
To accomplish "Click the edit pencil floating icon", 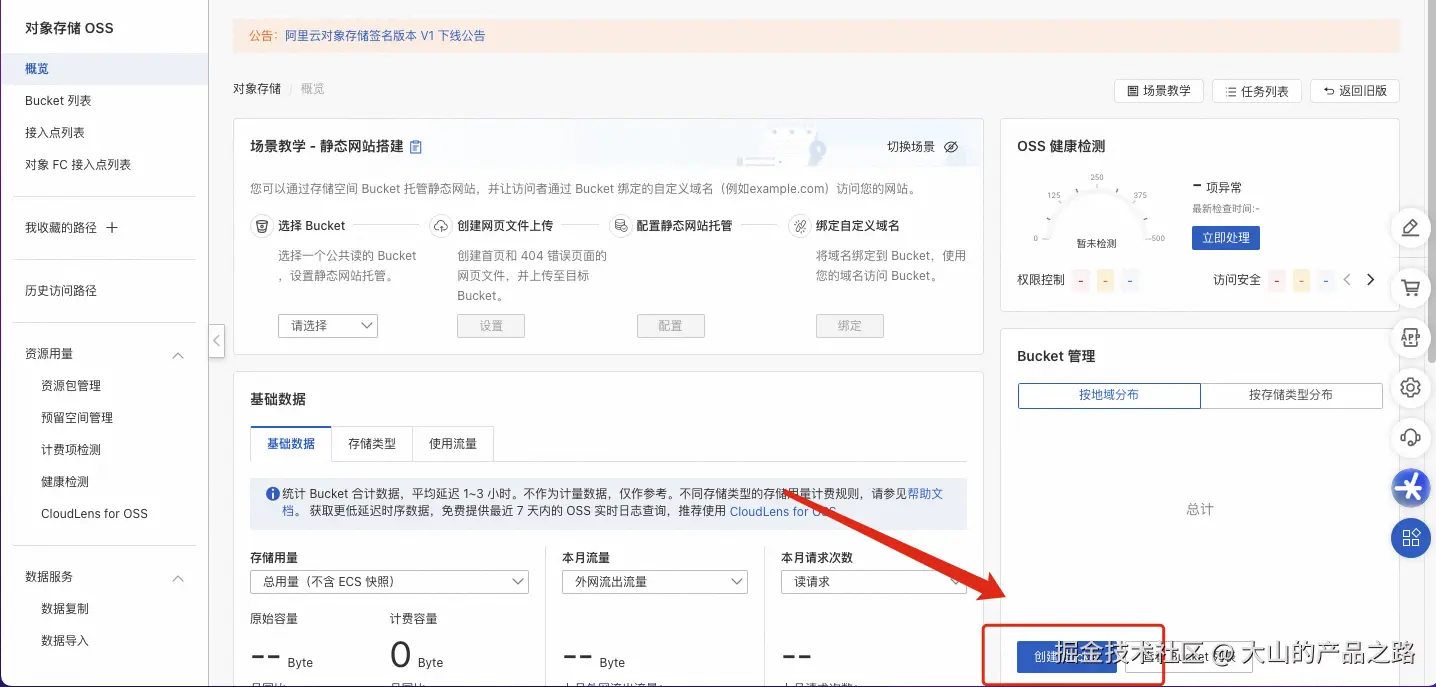I will click(x=1411, y=228).
